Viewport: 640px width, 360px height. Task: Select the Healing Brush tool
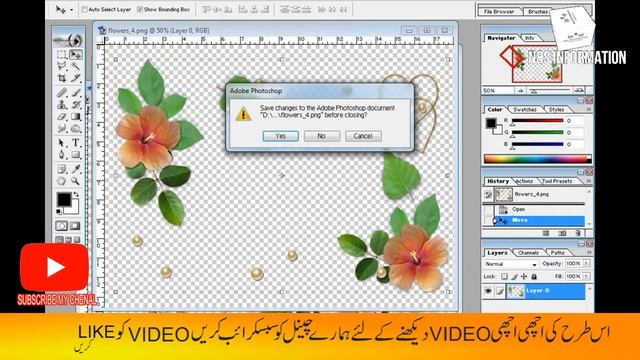(62, 93)
